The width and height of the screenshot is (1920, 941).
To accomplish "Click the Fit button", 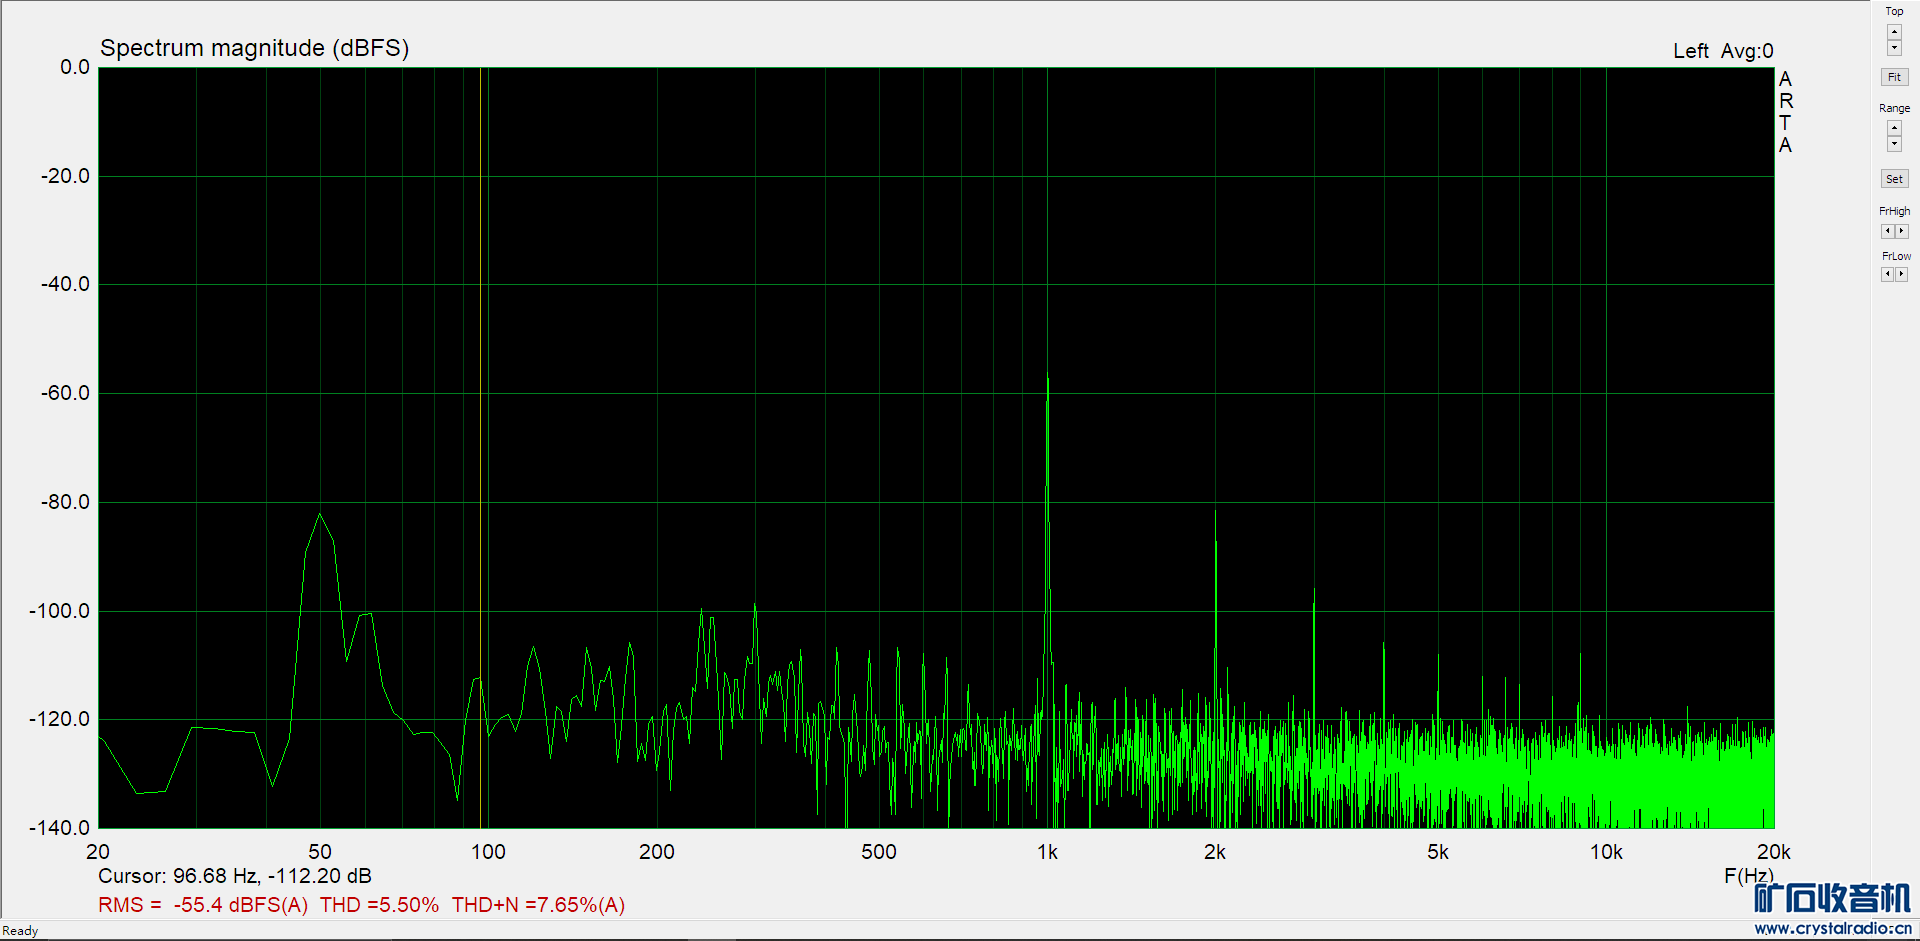I will pos(1894,77).
